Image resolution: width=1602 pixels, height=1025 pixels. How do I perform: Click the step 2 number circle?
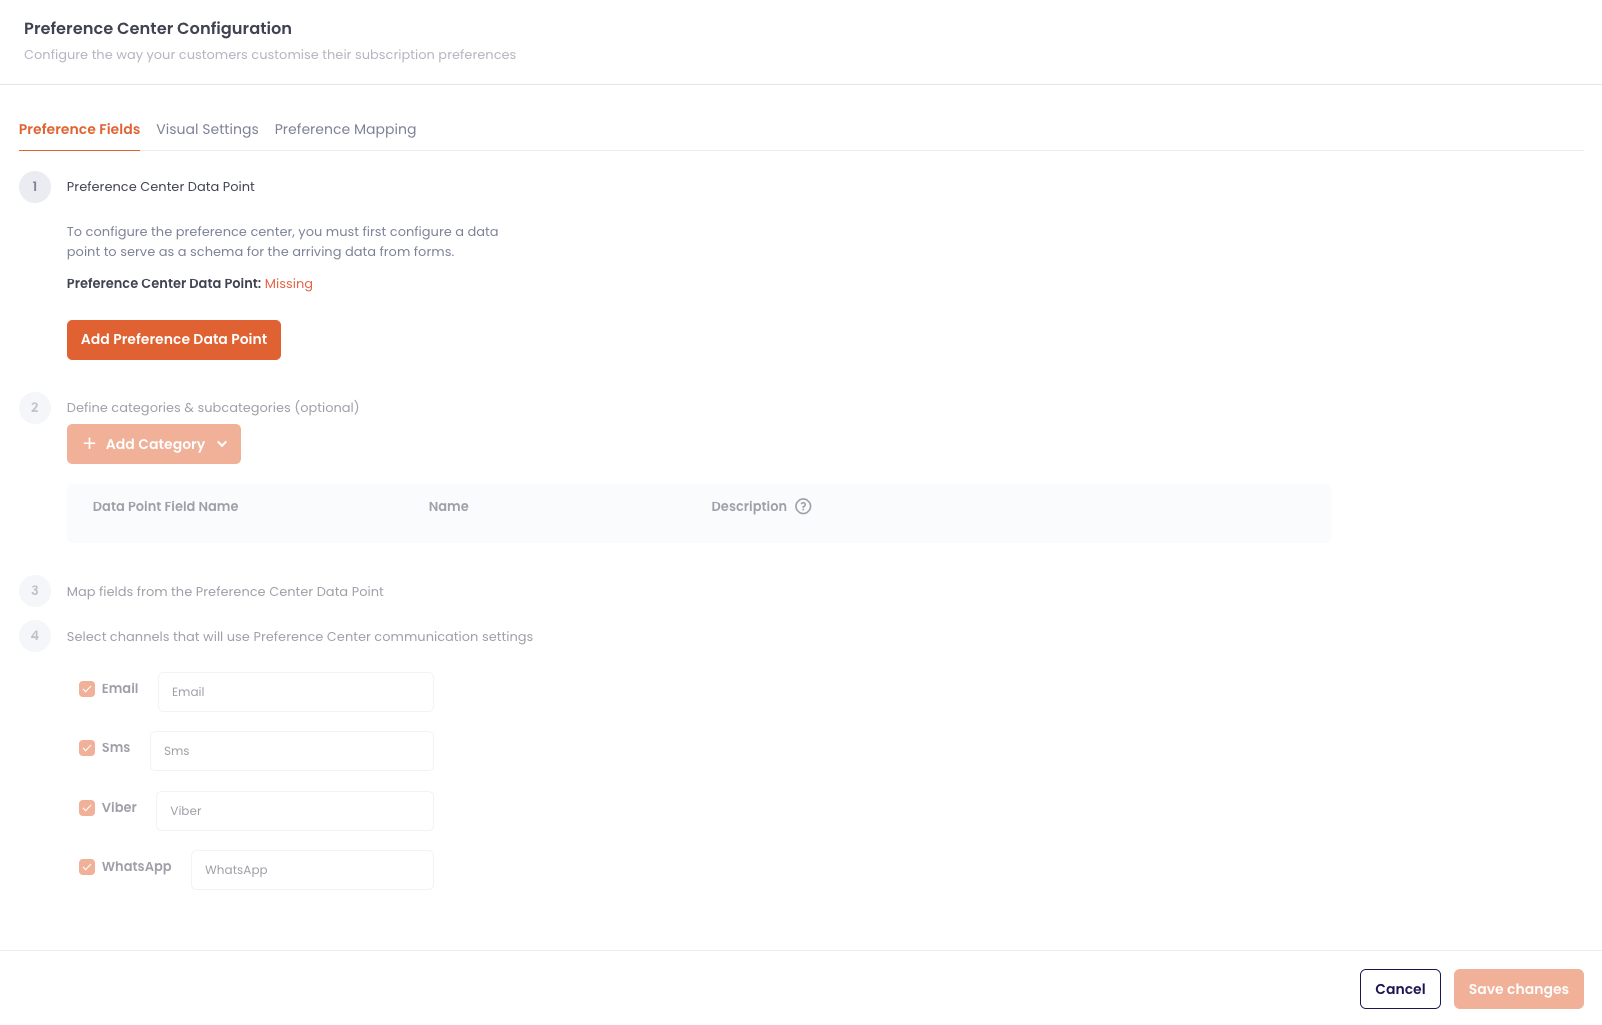tap(35, 407)
